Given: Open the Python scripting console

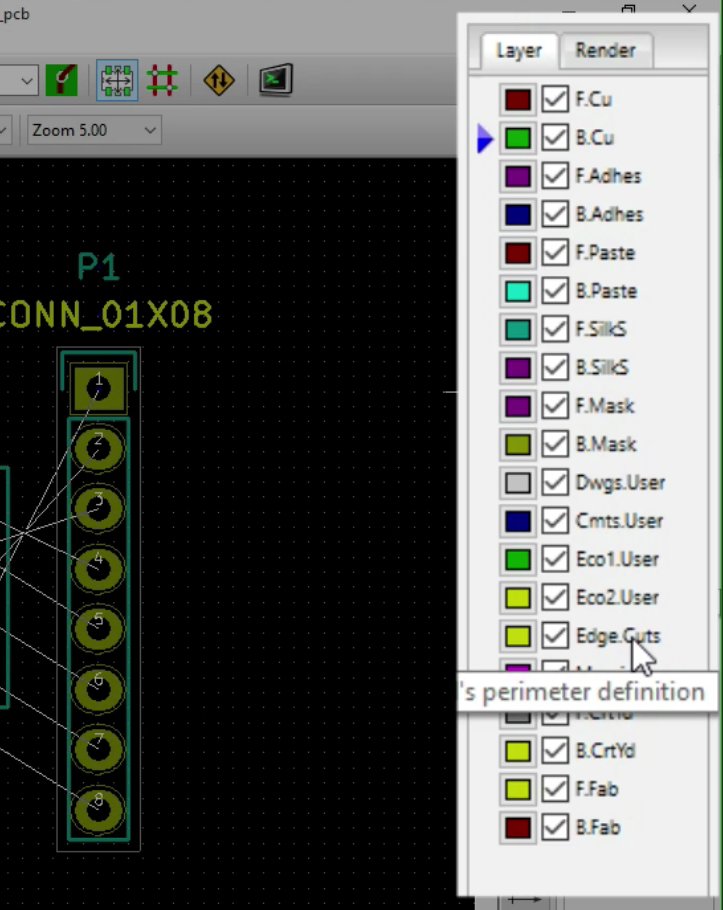Looking at the screenshot, I should [x=275, y=80].
